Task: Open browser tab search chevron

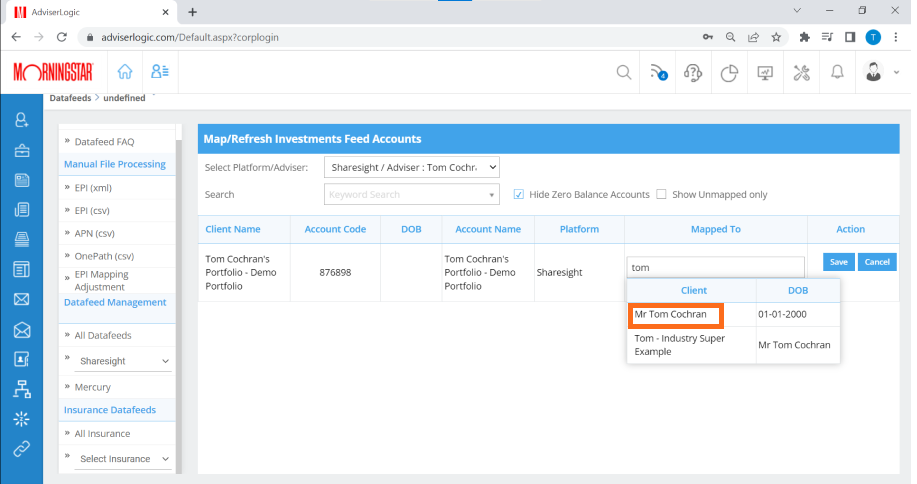Action: click(797, 11)
